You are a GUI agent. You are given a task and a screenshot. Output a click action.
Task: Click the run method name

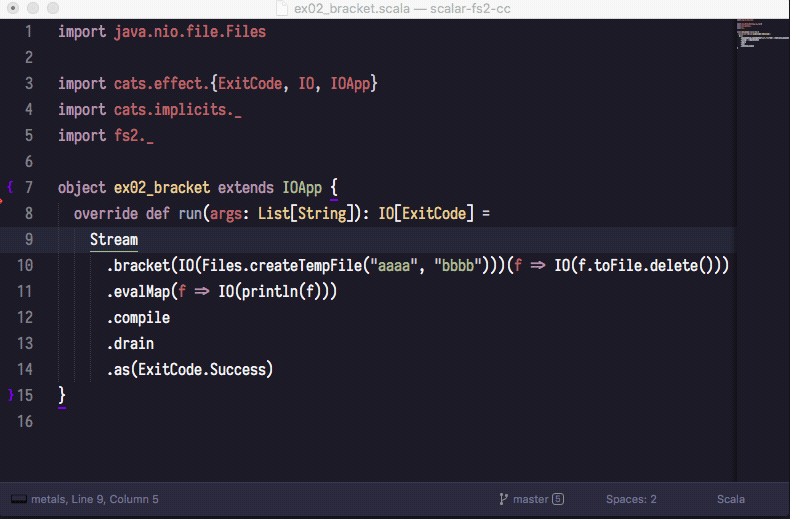(190, 214)
